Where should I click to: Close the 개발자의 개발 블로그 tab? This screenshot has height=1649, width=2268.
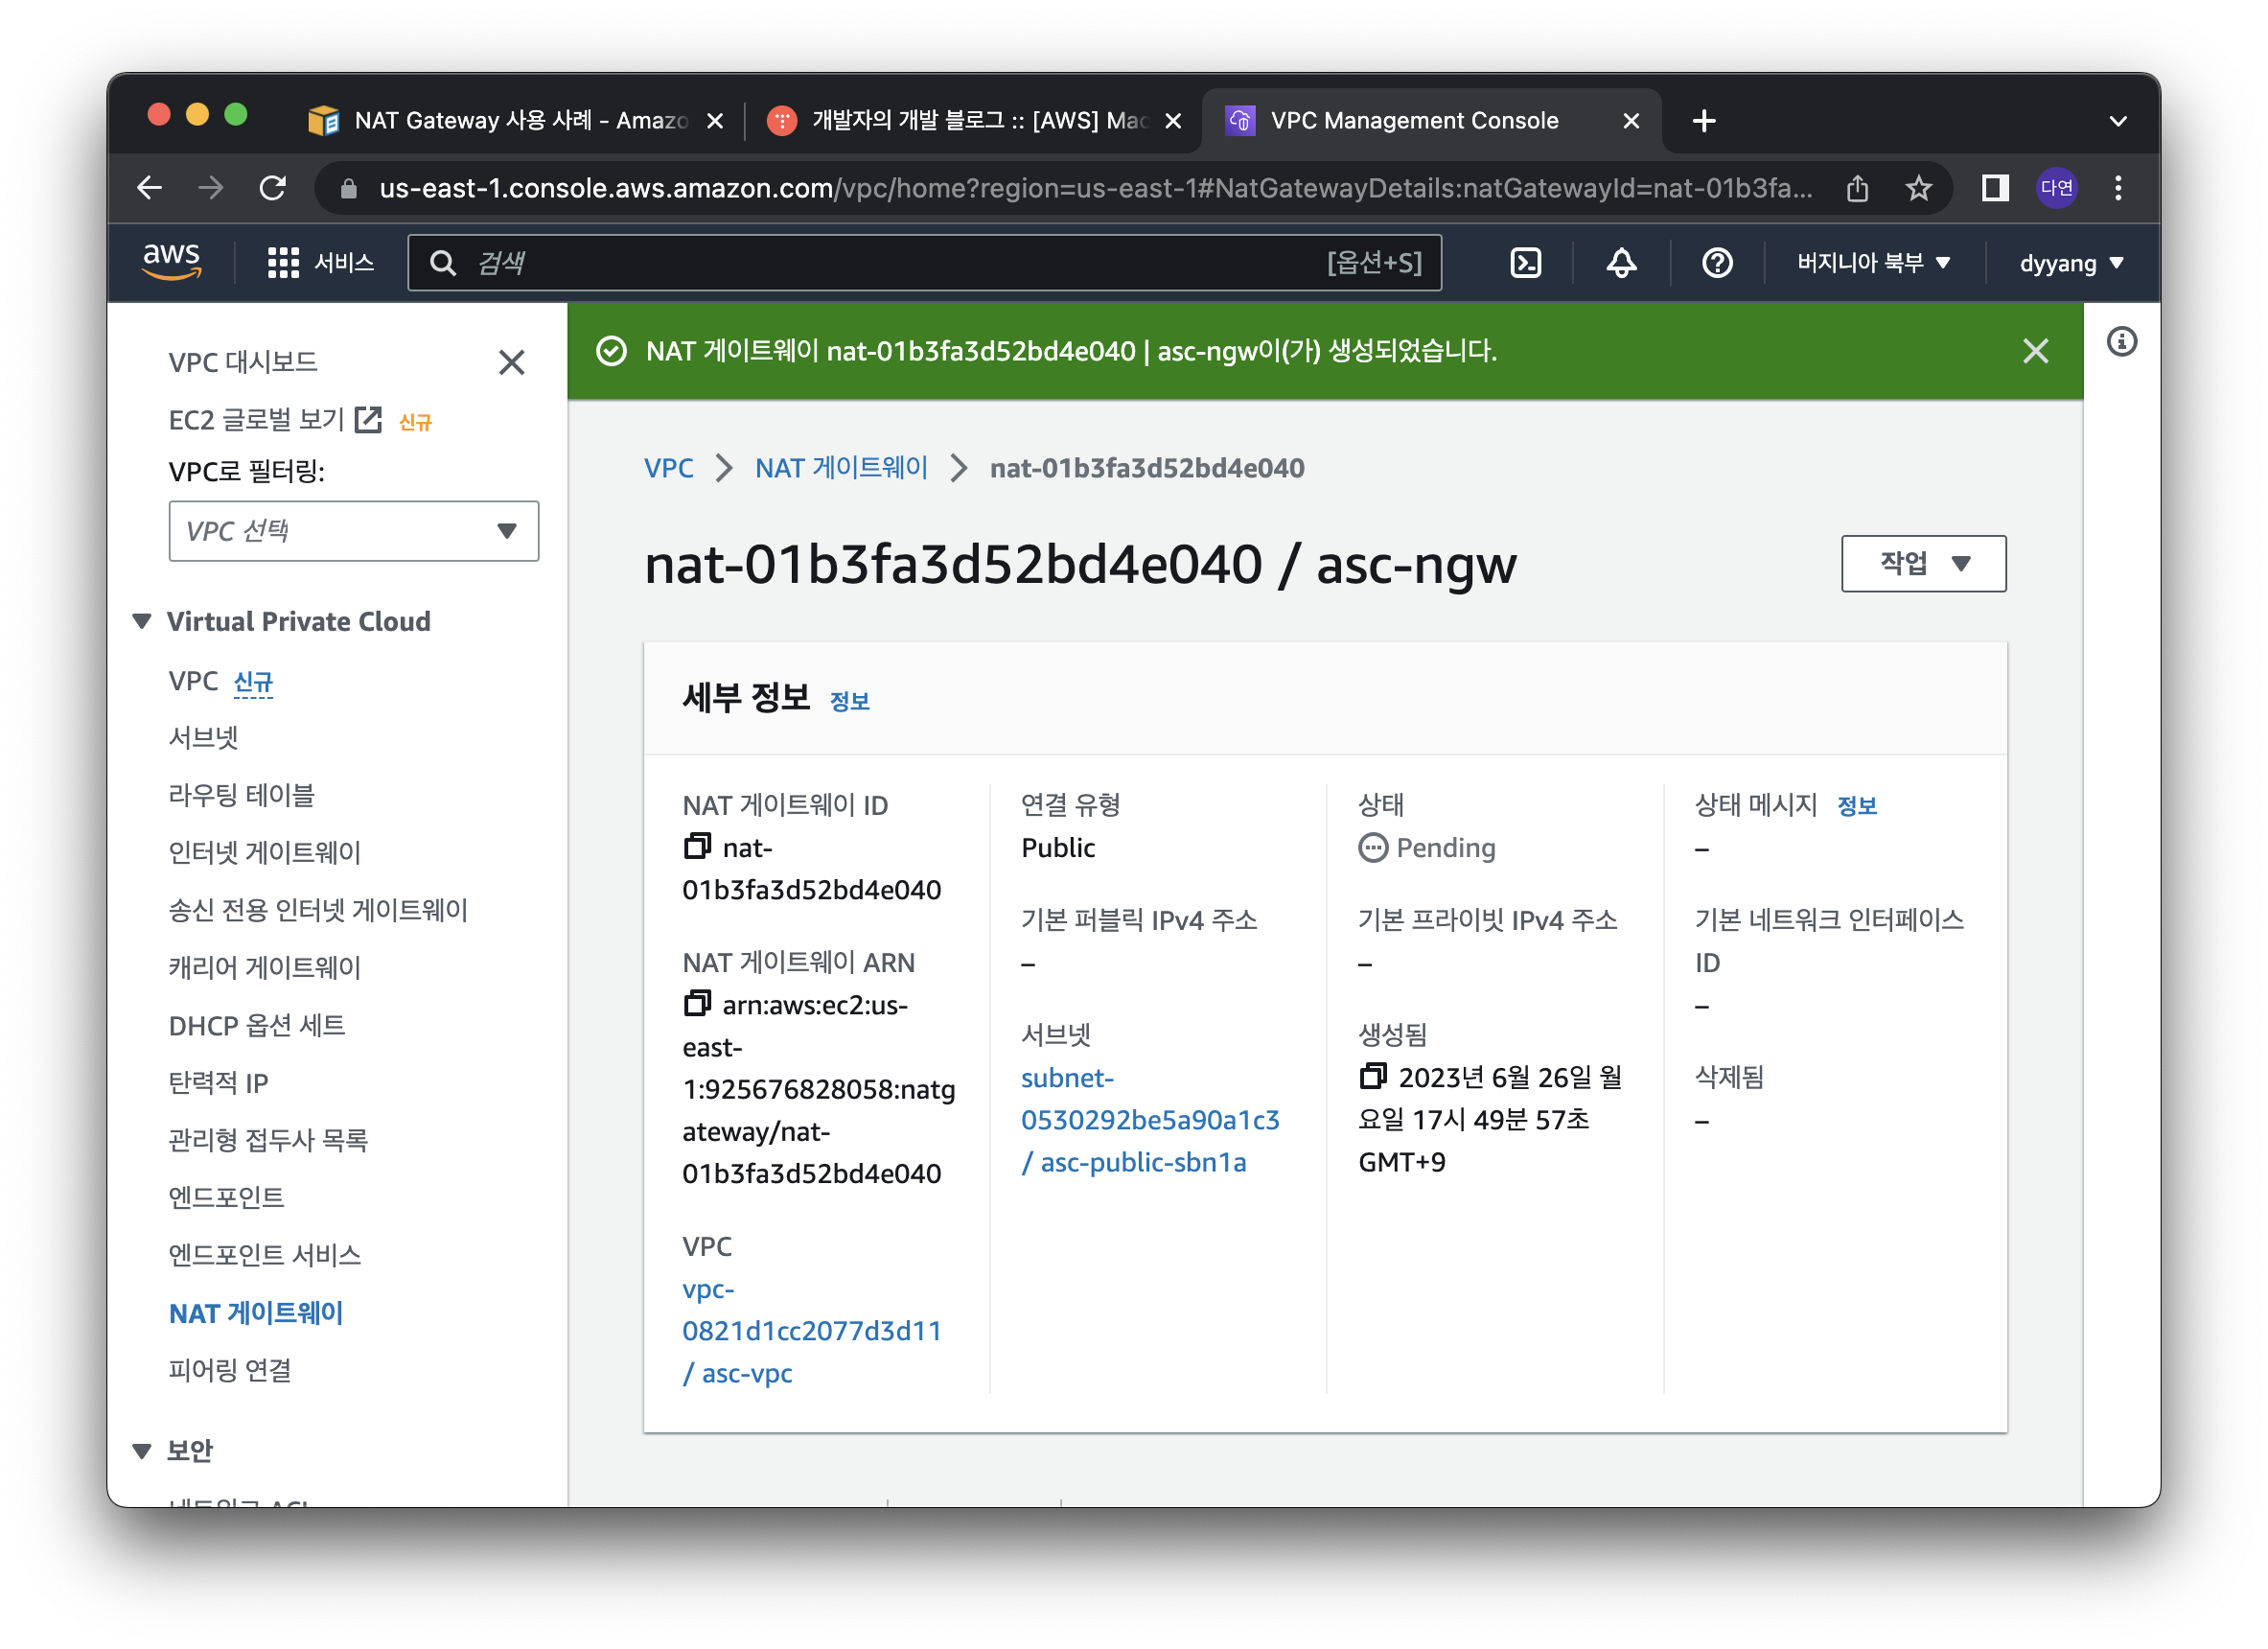tap(1173, 121)
